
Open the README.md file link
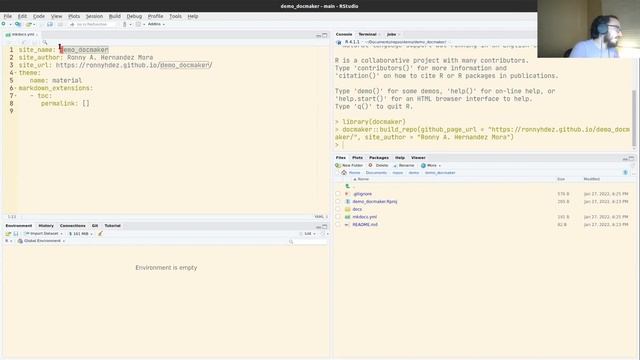click(365, 224)
